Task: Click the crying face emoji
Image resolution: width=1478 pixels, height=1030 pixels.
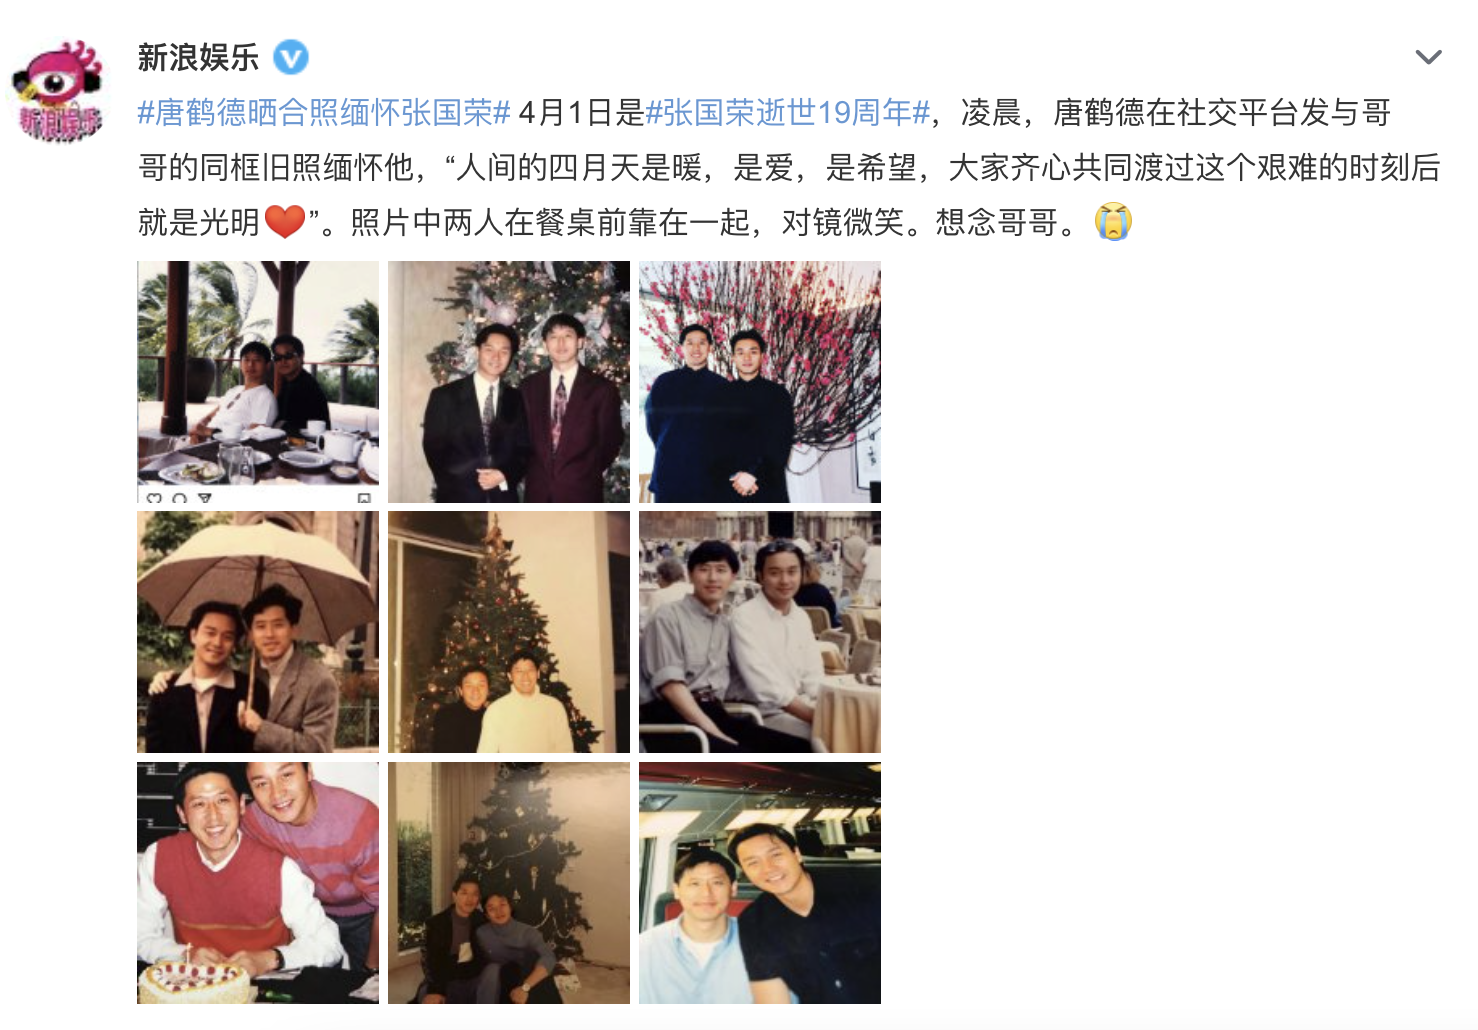Action: click(x=1113, y=221)
